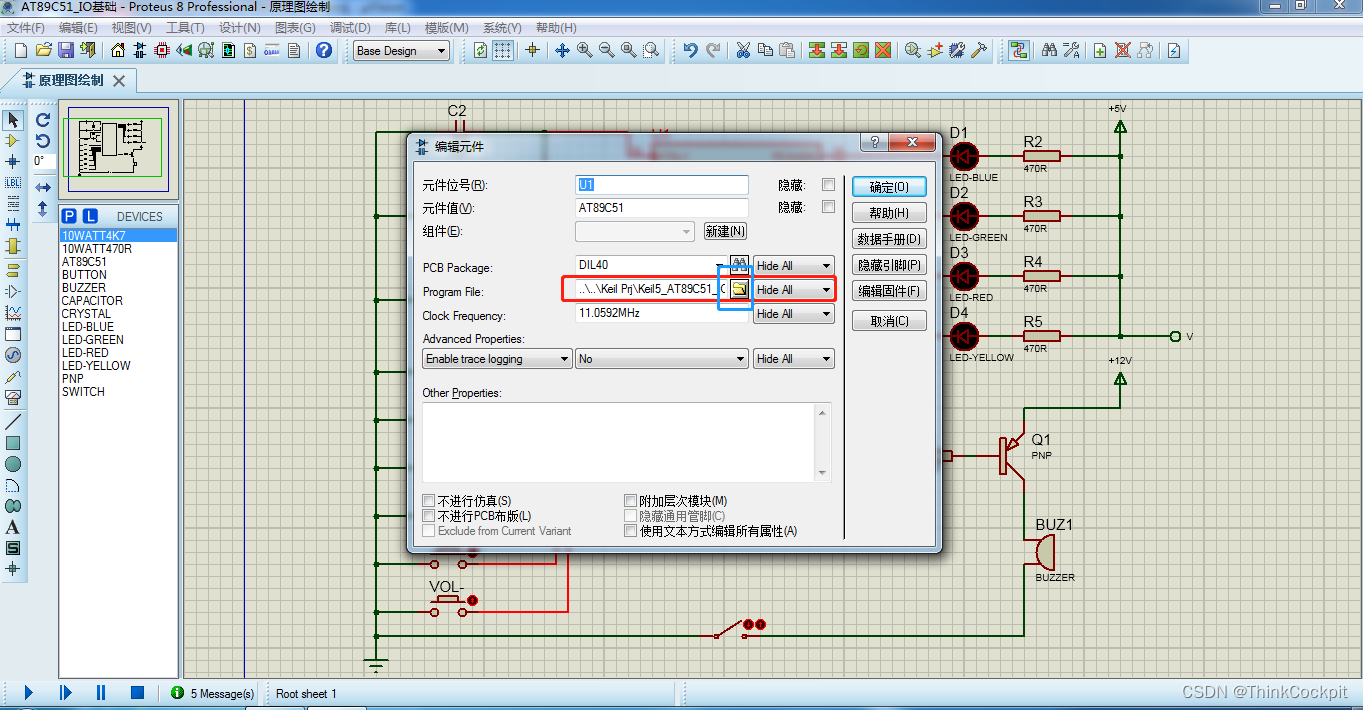Save the project with the floppy icon
Viewport: 1363px width, 710px height.
point(65,50)
